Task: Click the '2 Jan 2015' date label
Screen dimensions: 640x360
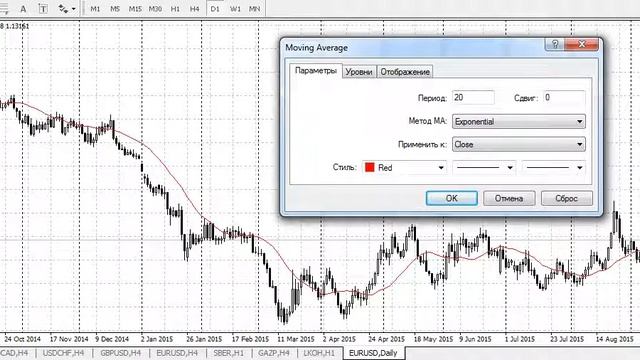Action: coord(157,339)
